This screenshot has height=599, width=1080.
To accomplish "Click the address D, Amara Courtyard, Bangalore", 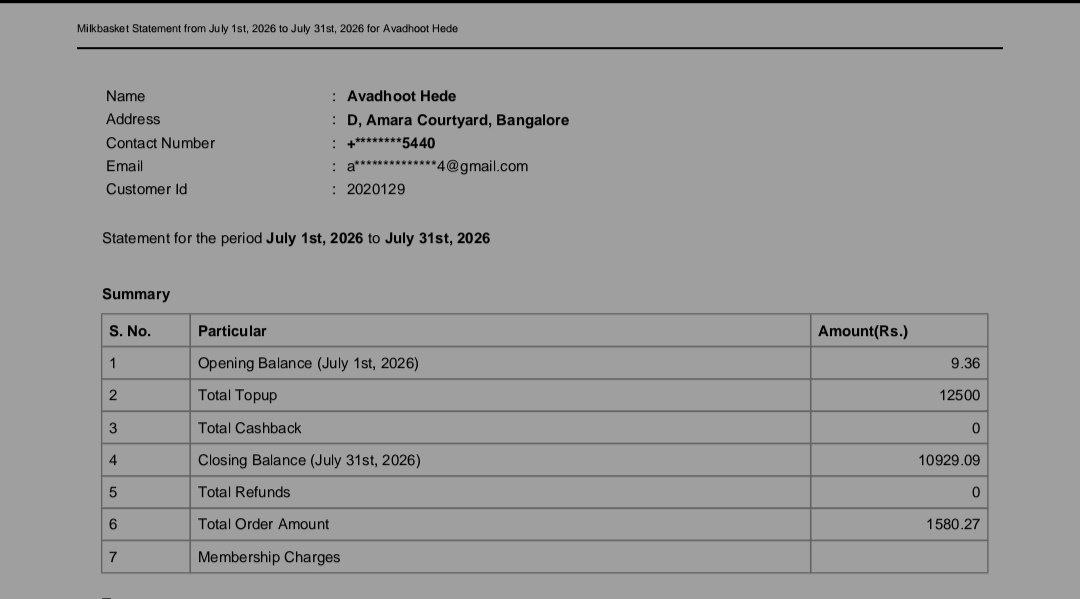I will (x=458, y=120).
